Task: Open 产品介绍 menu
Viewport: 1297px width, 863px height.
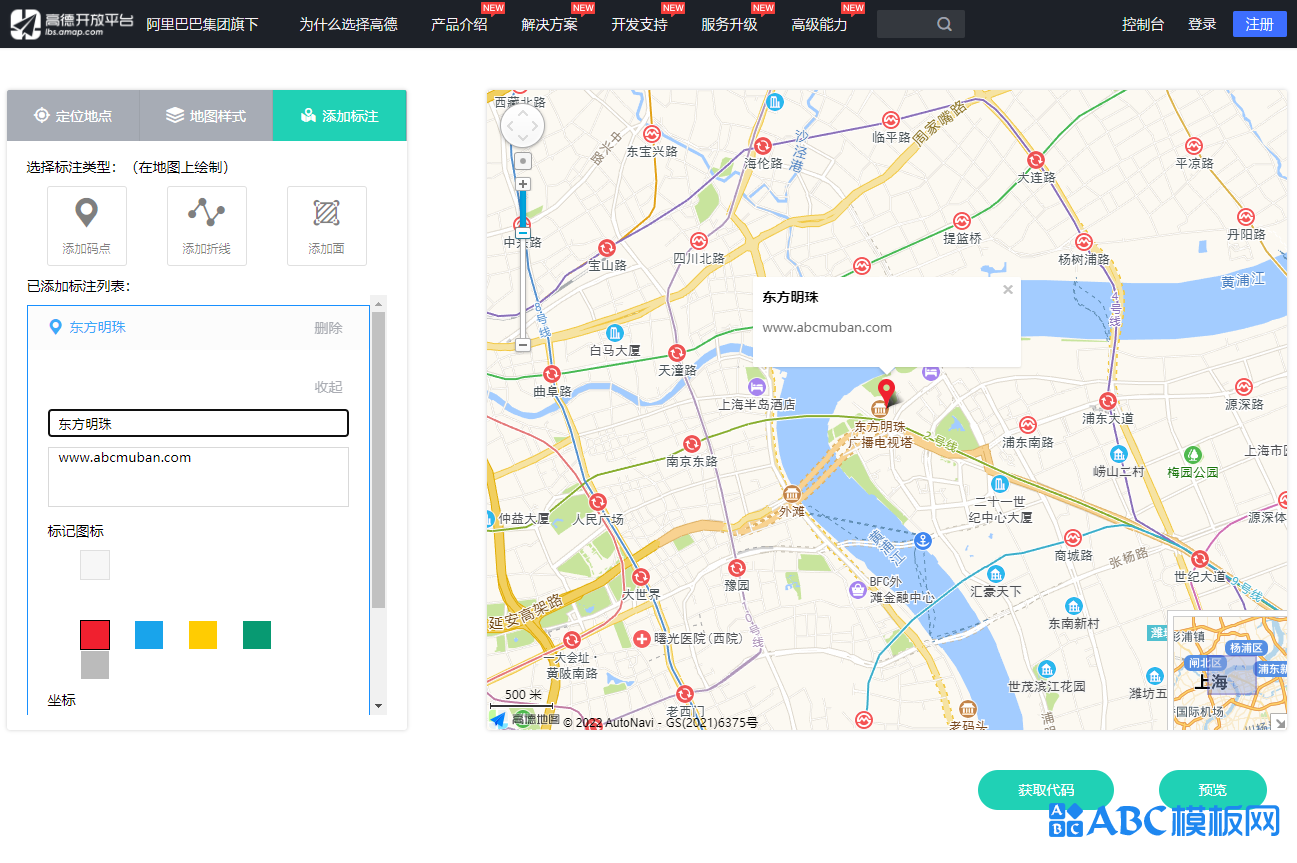Action: [x=460, y=24]
